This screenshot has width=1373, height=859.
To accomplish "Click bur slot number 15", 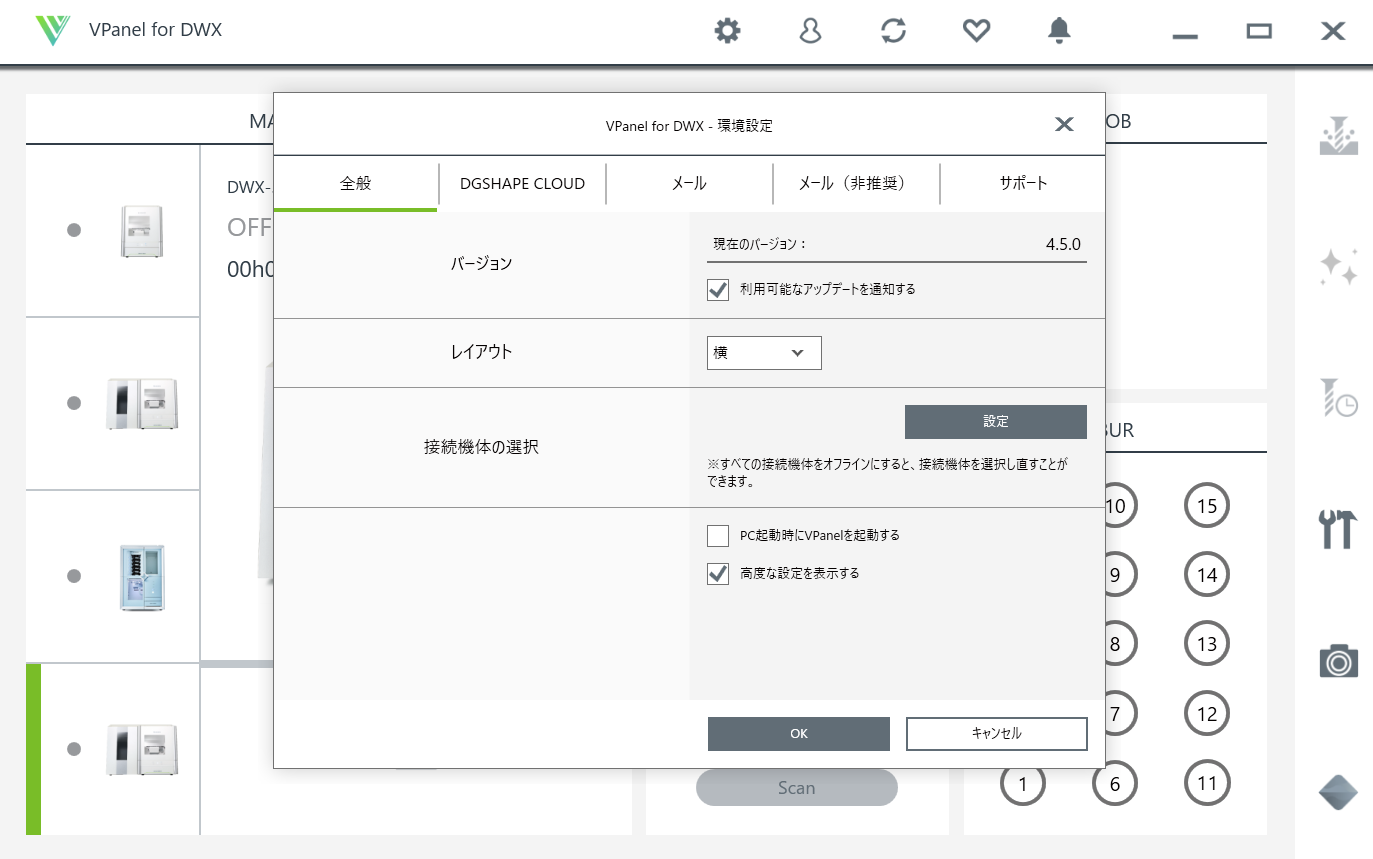I will click(1207, 506).
